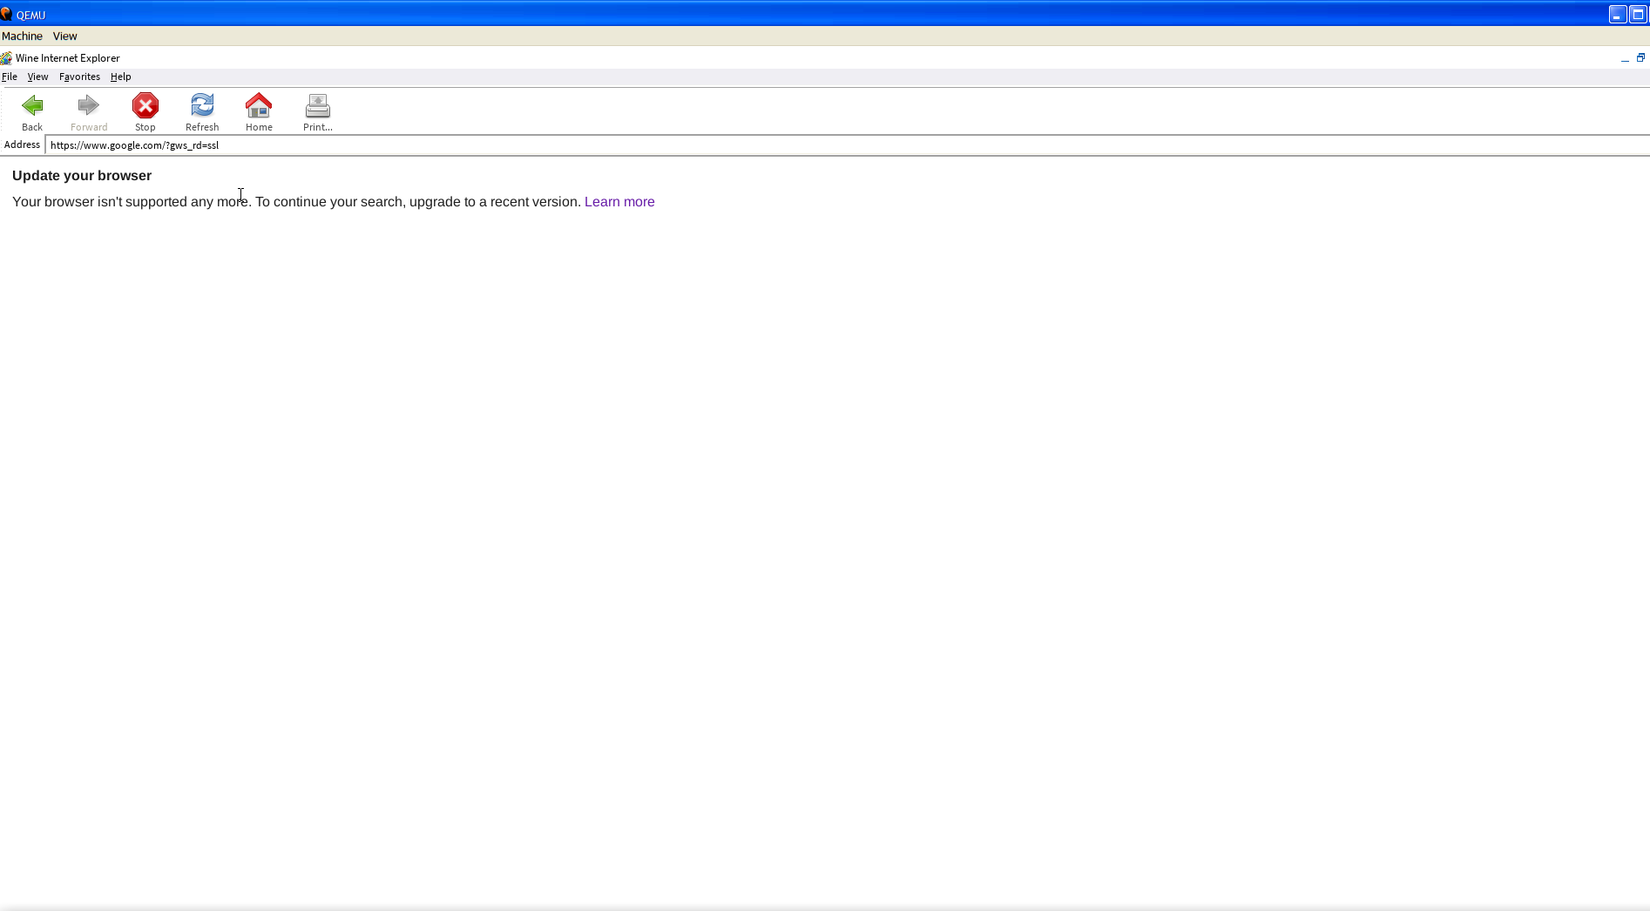Open the QEMU View menu

[64, 36]
